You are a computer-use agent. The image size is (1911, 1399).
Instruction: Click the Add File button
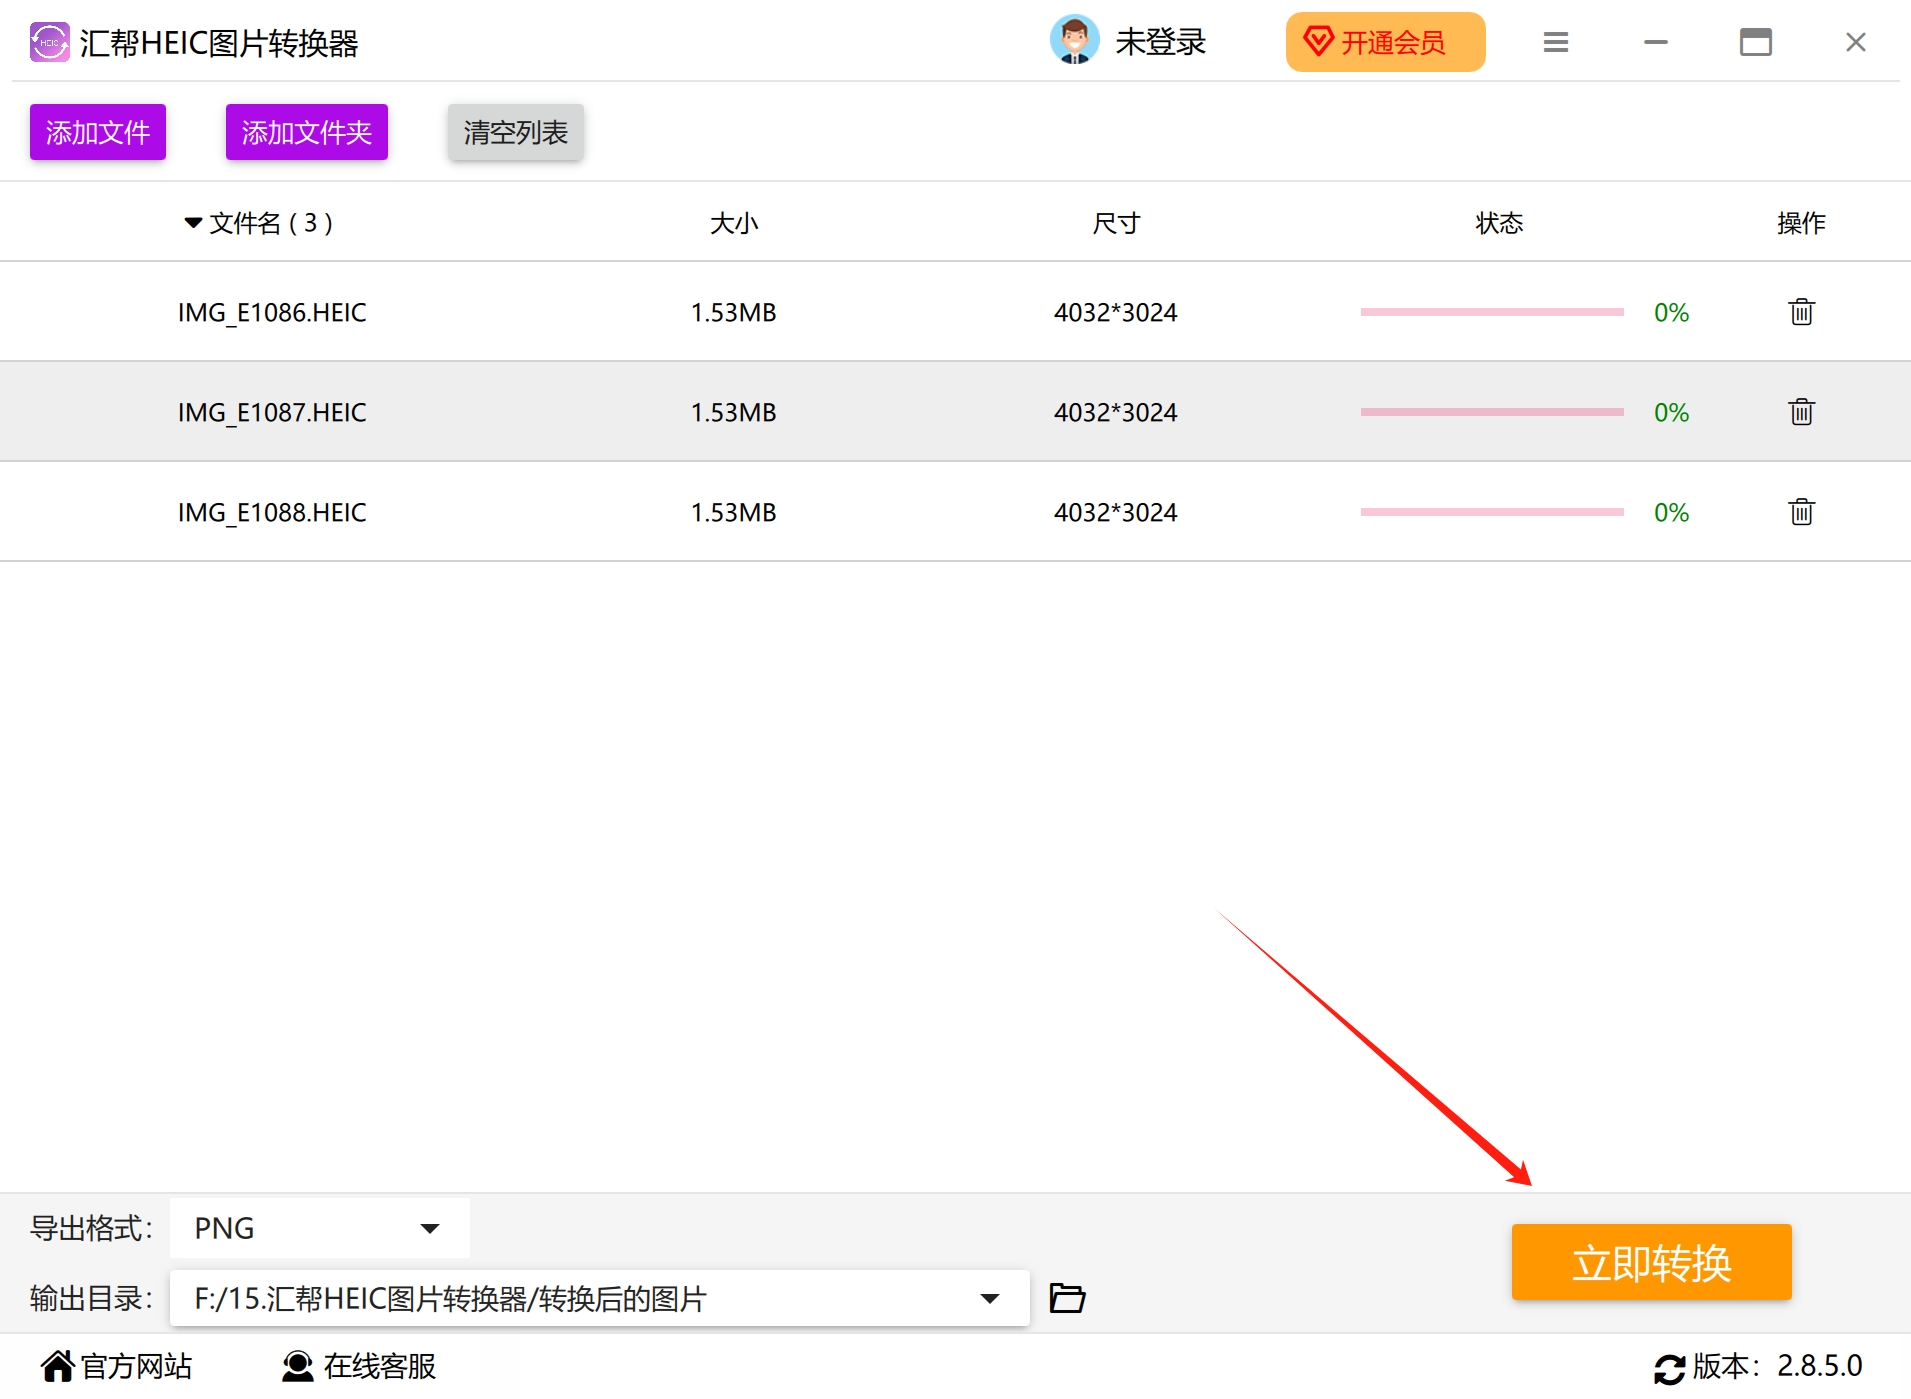tap(97, 132)
